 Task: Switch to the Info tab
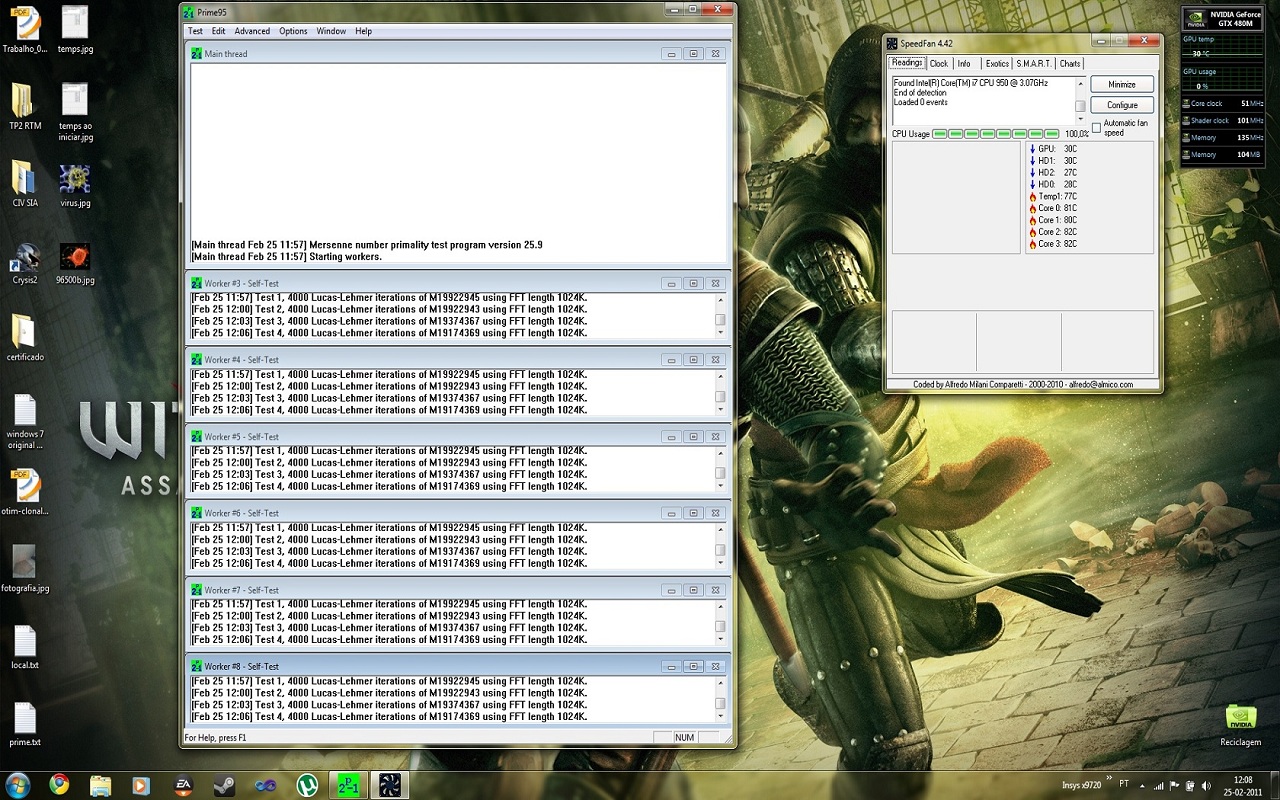tap(964, 64)
